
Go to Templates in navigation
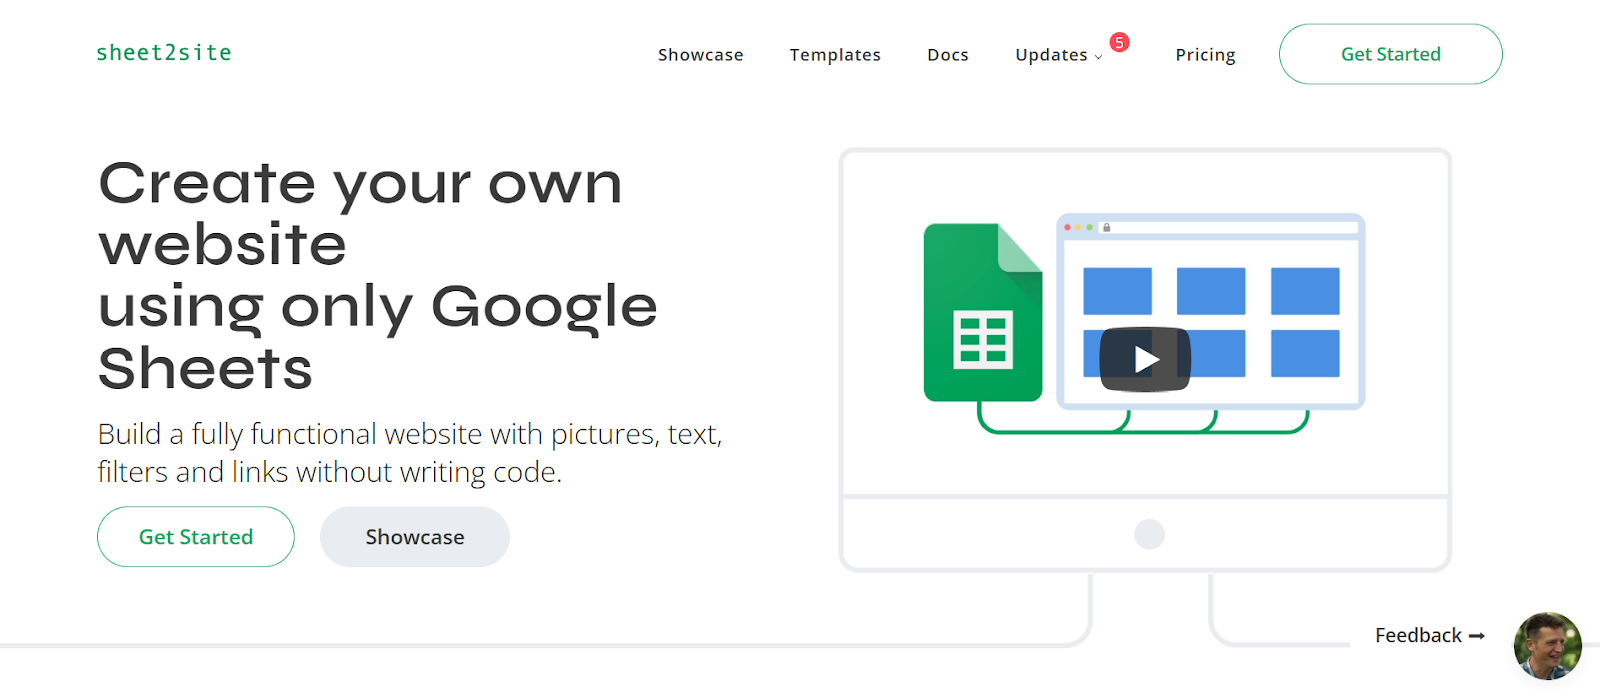coord(835,55)
